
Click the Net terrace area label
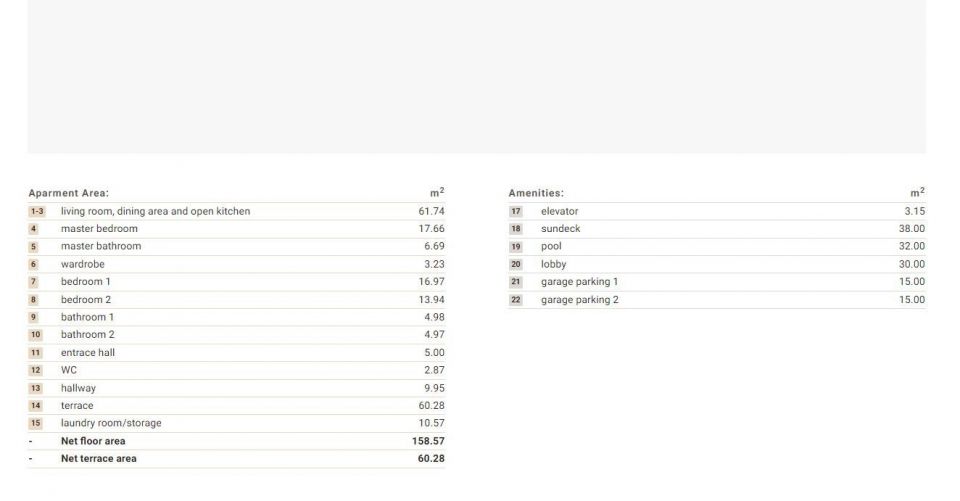tap(99, 459)
